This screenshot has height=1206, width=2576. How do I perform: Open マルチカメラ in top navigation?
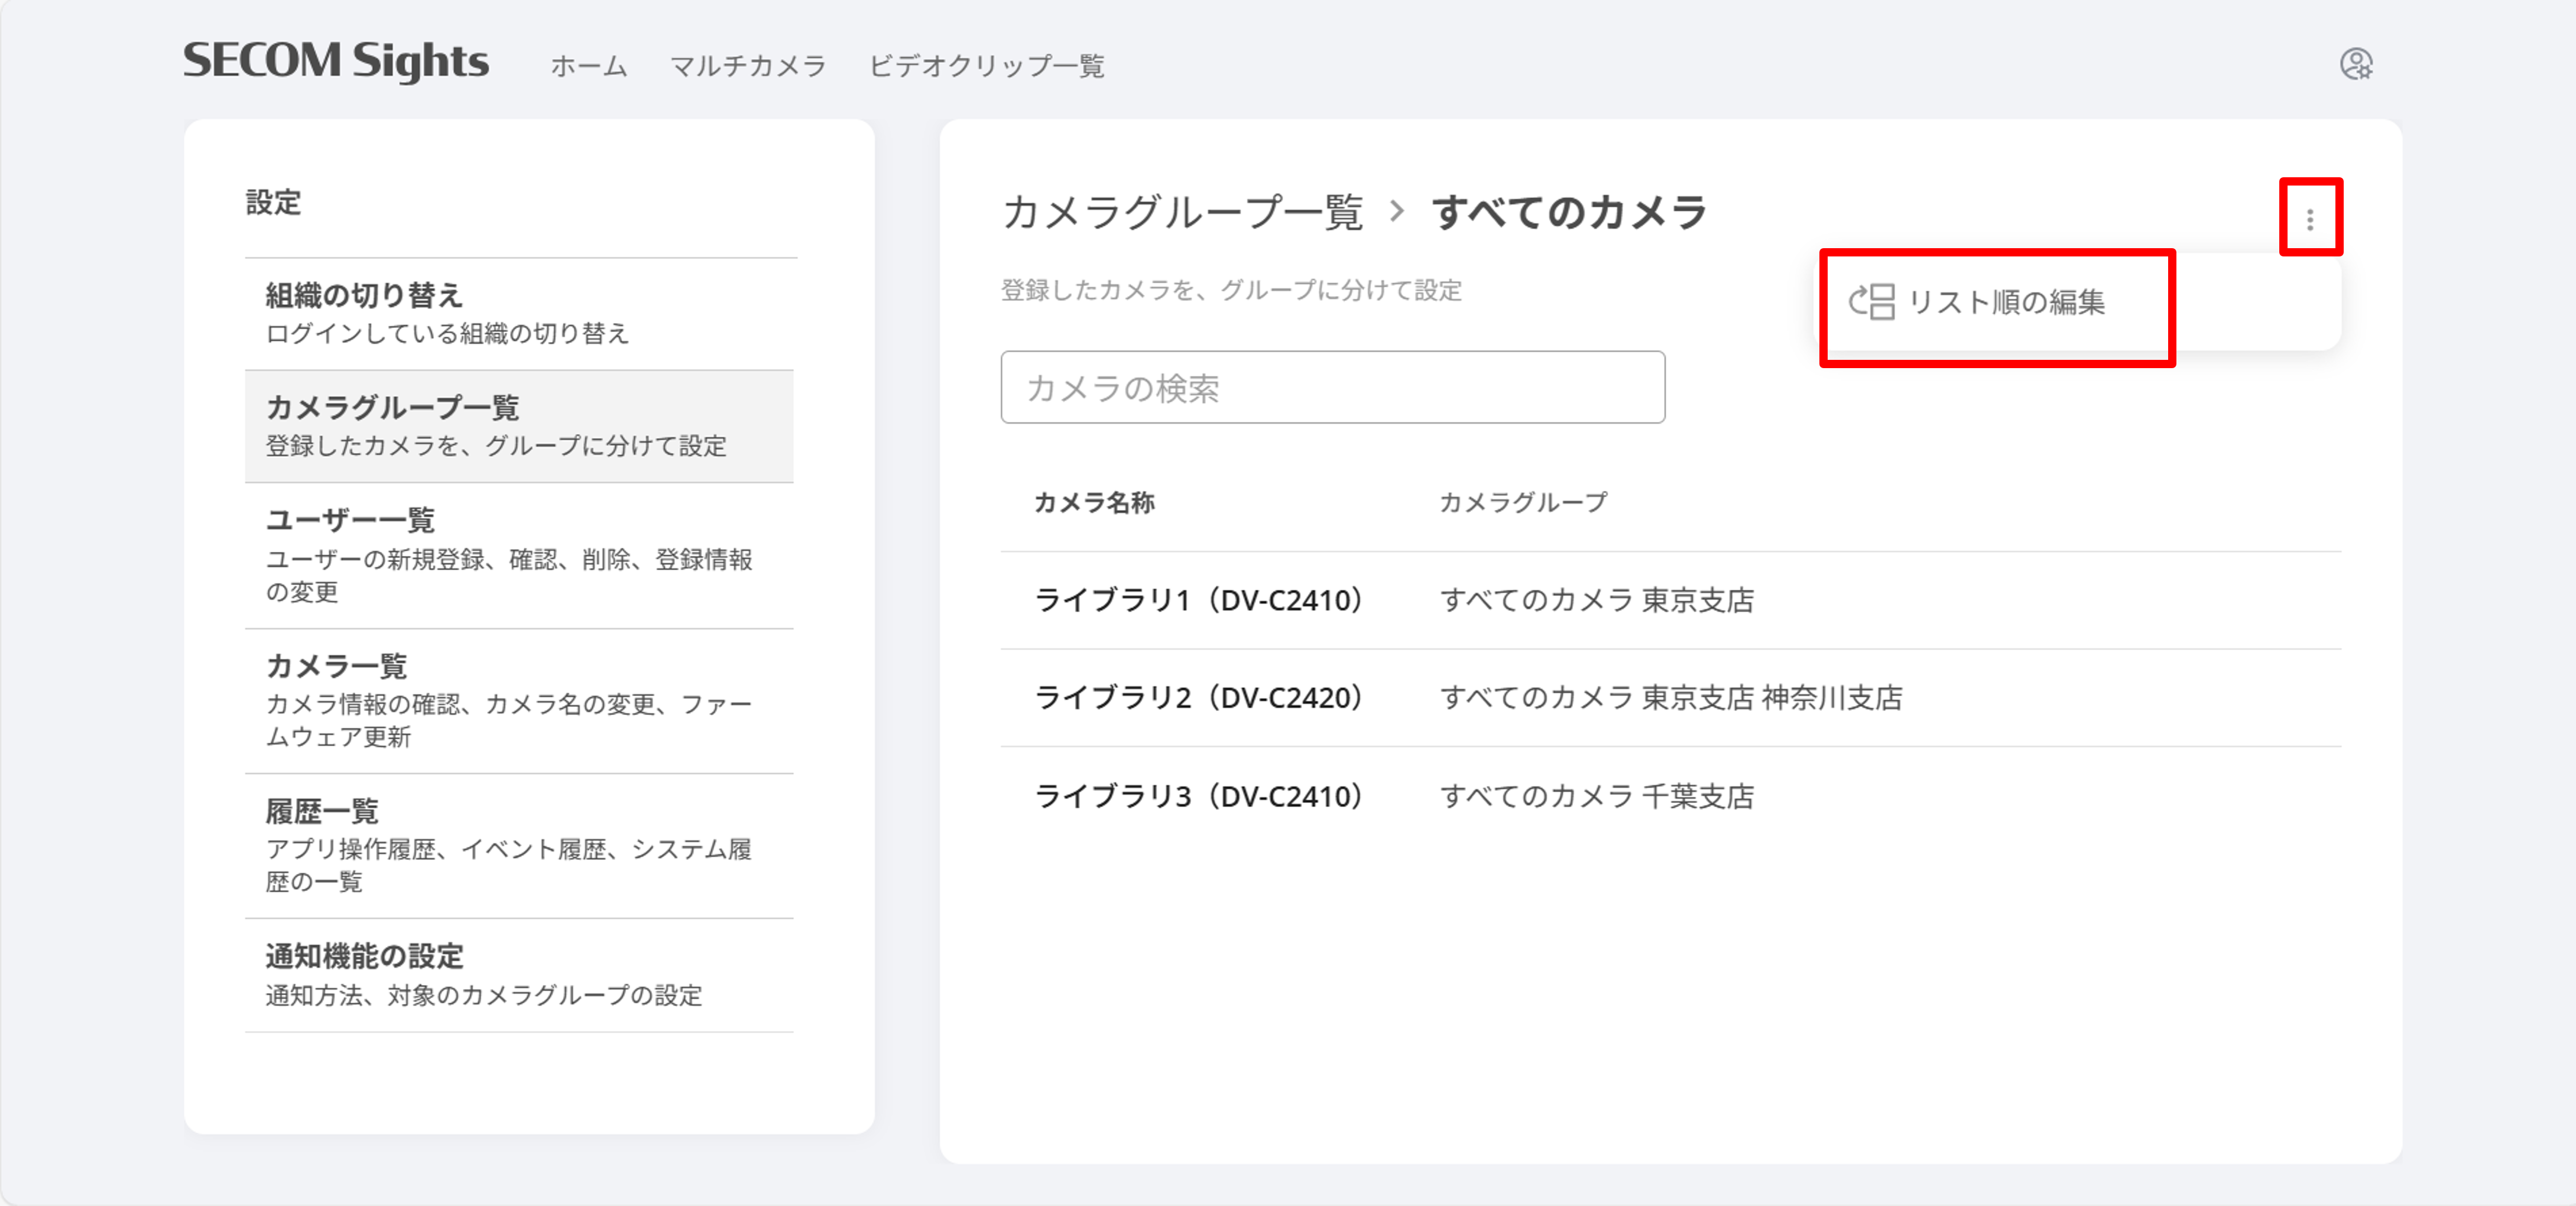coord(748,66)
